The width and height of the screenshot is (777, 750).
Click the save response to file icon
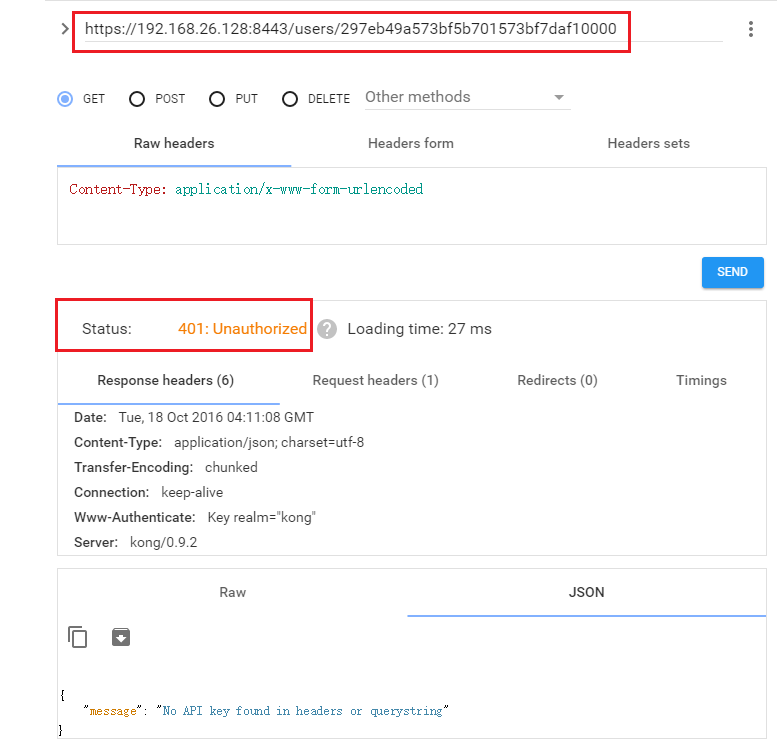point(121,637)
